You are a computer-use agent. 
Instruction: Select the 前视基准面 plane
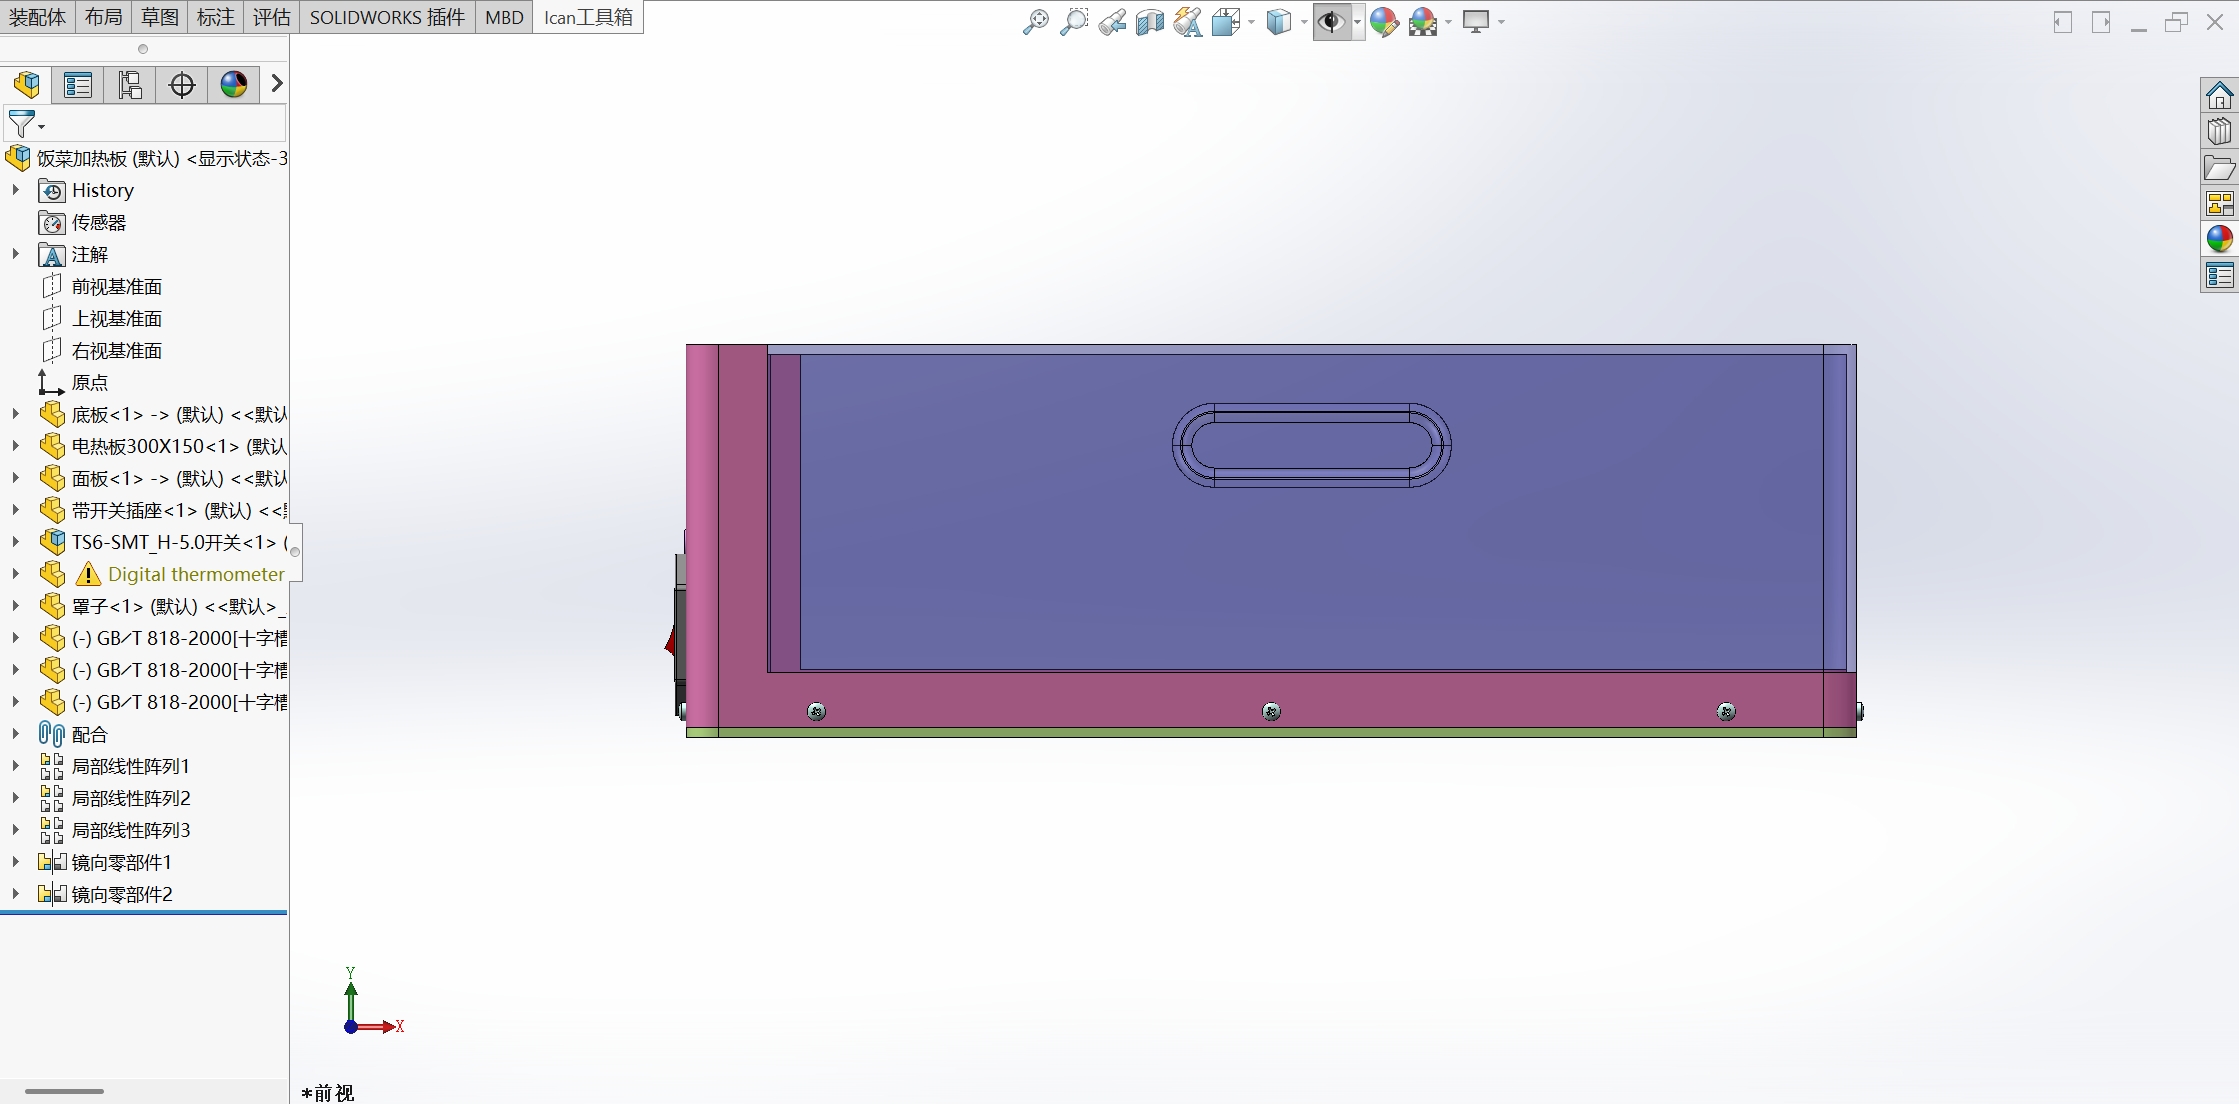tap(116, 287)
